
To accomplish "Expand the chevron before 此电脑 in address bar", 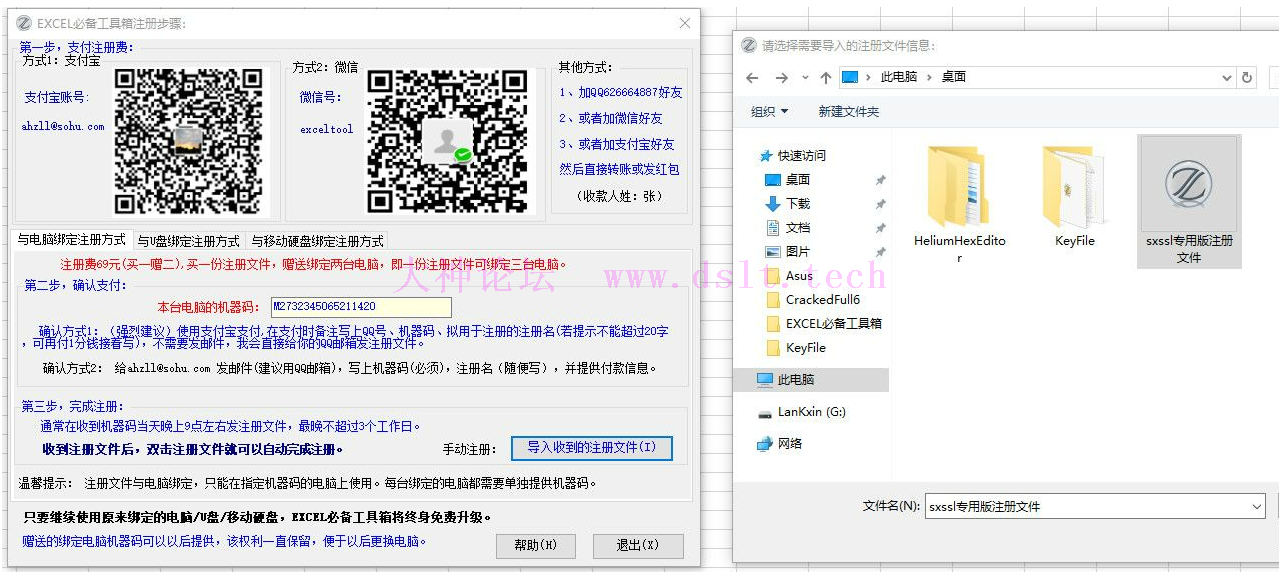I will [870, 77].
